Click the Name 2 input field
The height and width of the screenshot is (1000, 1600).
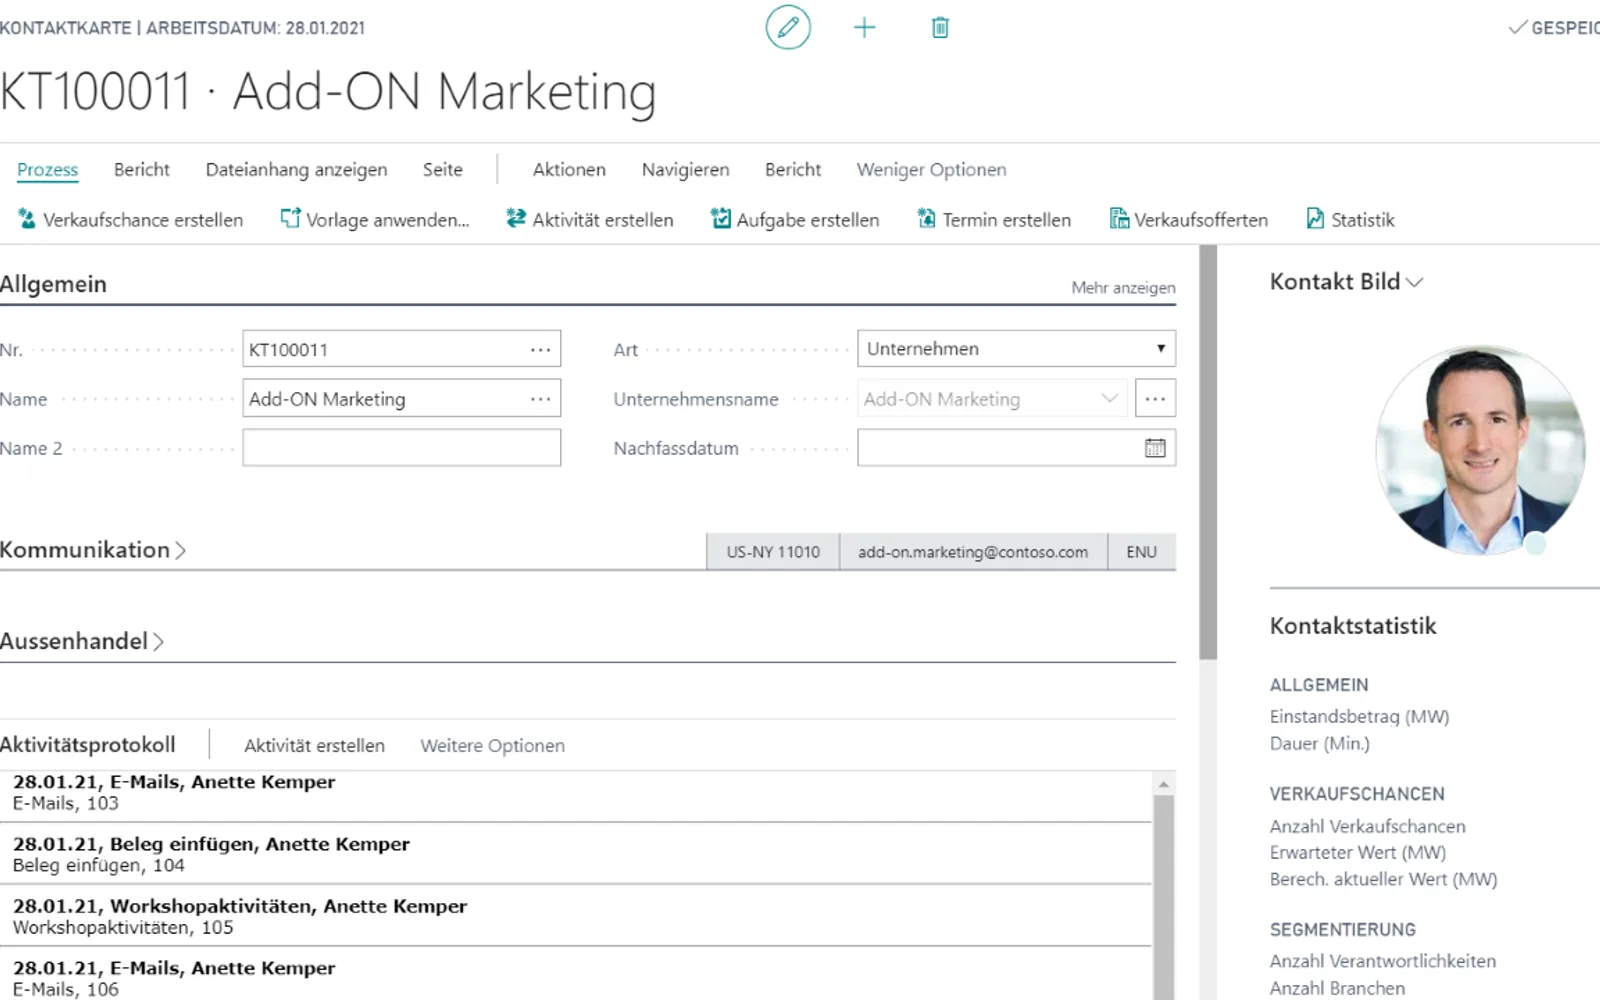pyautogui.click(x=401, y=448)
